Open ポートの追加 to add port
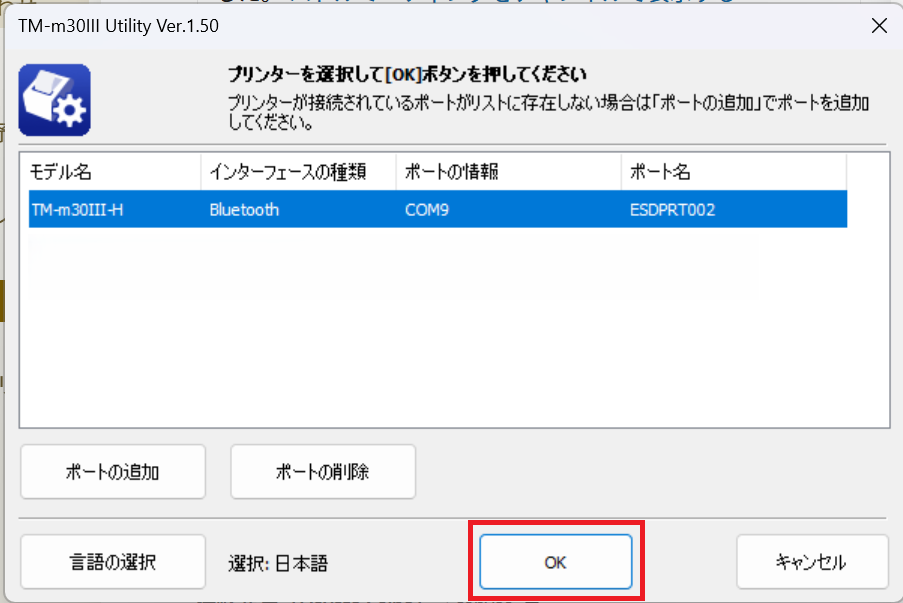The width and height of the screenshot is (903, 603). click(x=113, y=472)
